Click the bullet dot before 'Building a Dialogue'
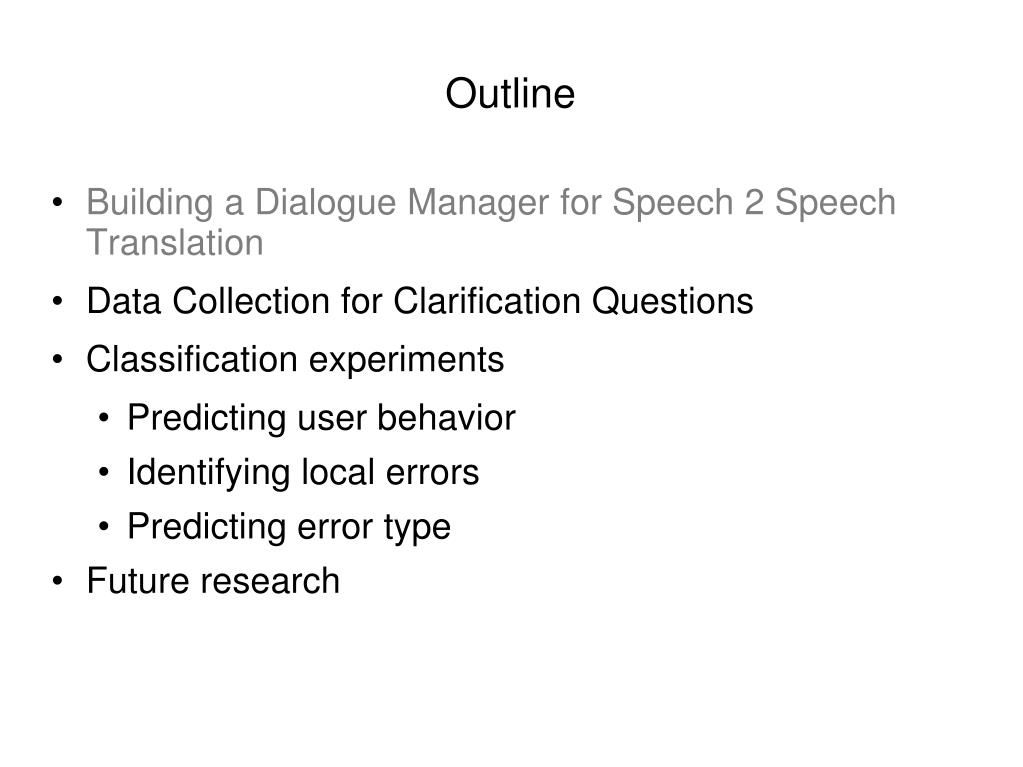The height and width of the screenshot is (767, 1023). click(57, 202)
